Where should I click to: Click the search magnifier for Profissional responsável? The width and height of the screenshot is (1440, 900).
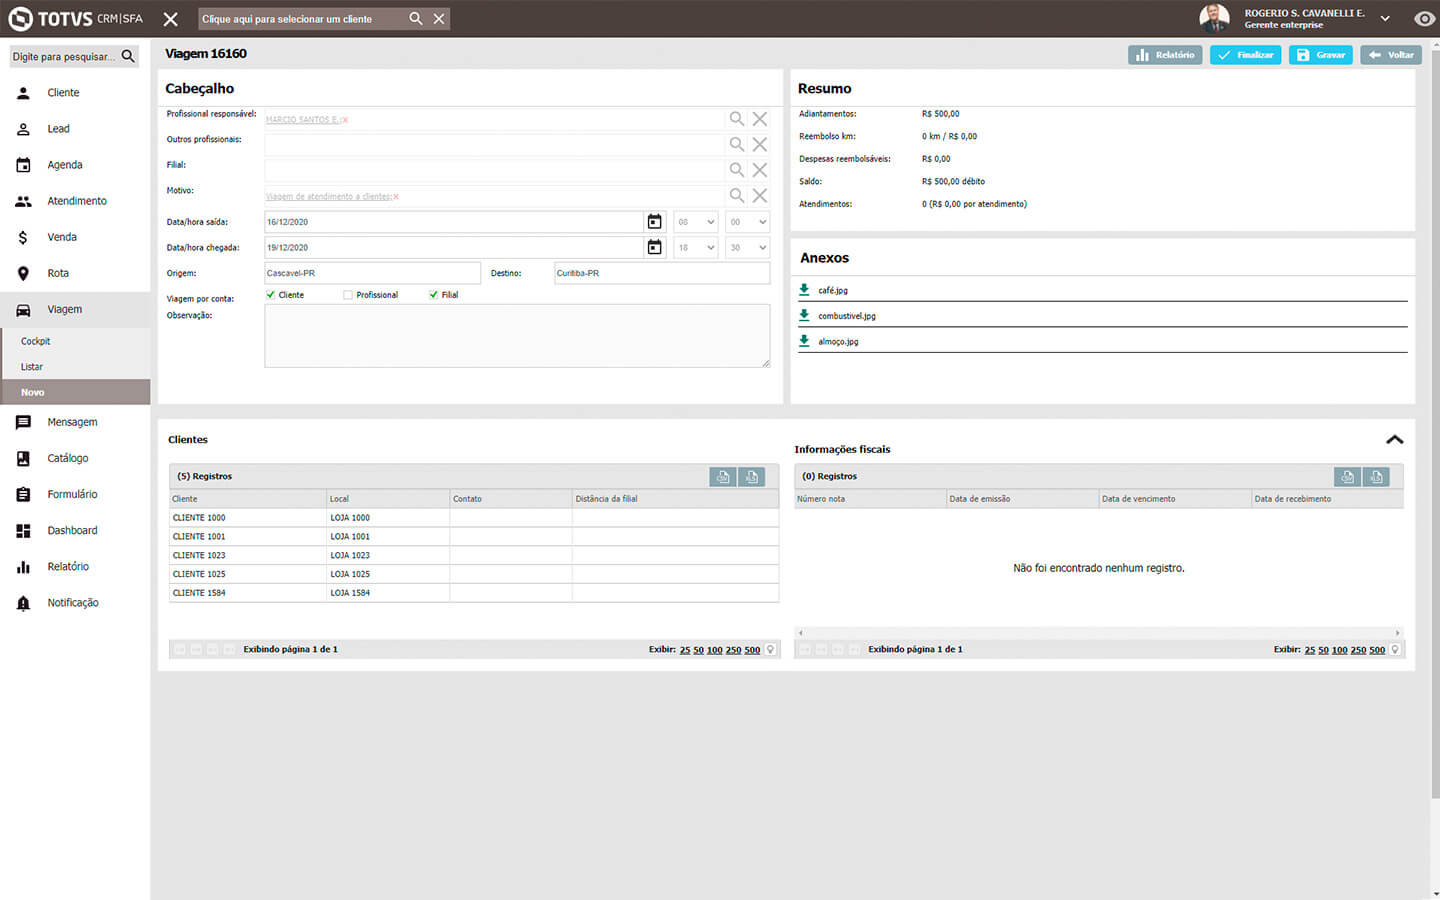(x=736, y=119)
